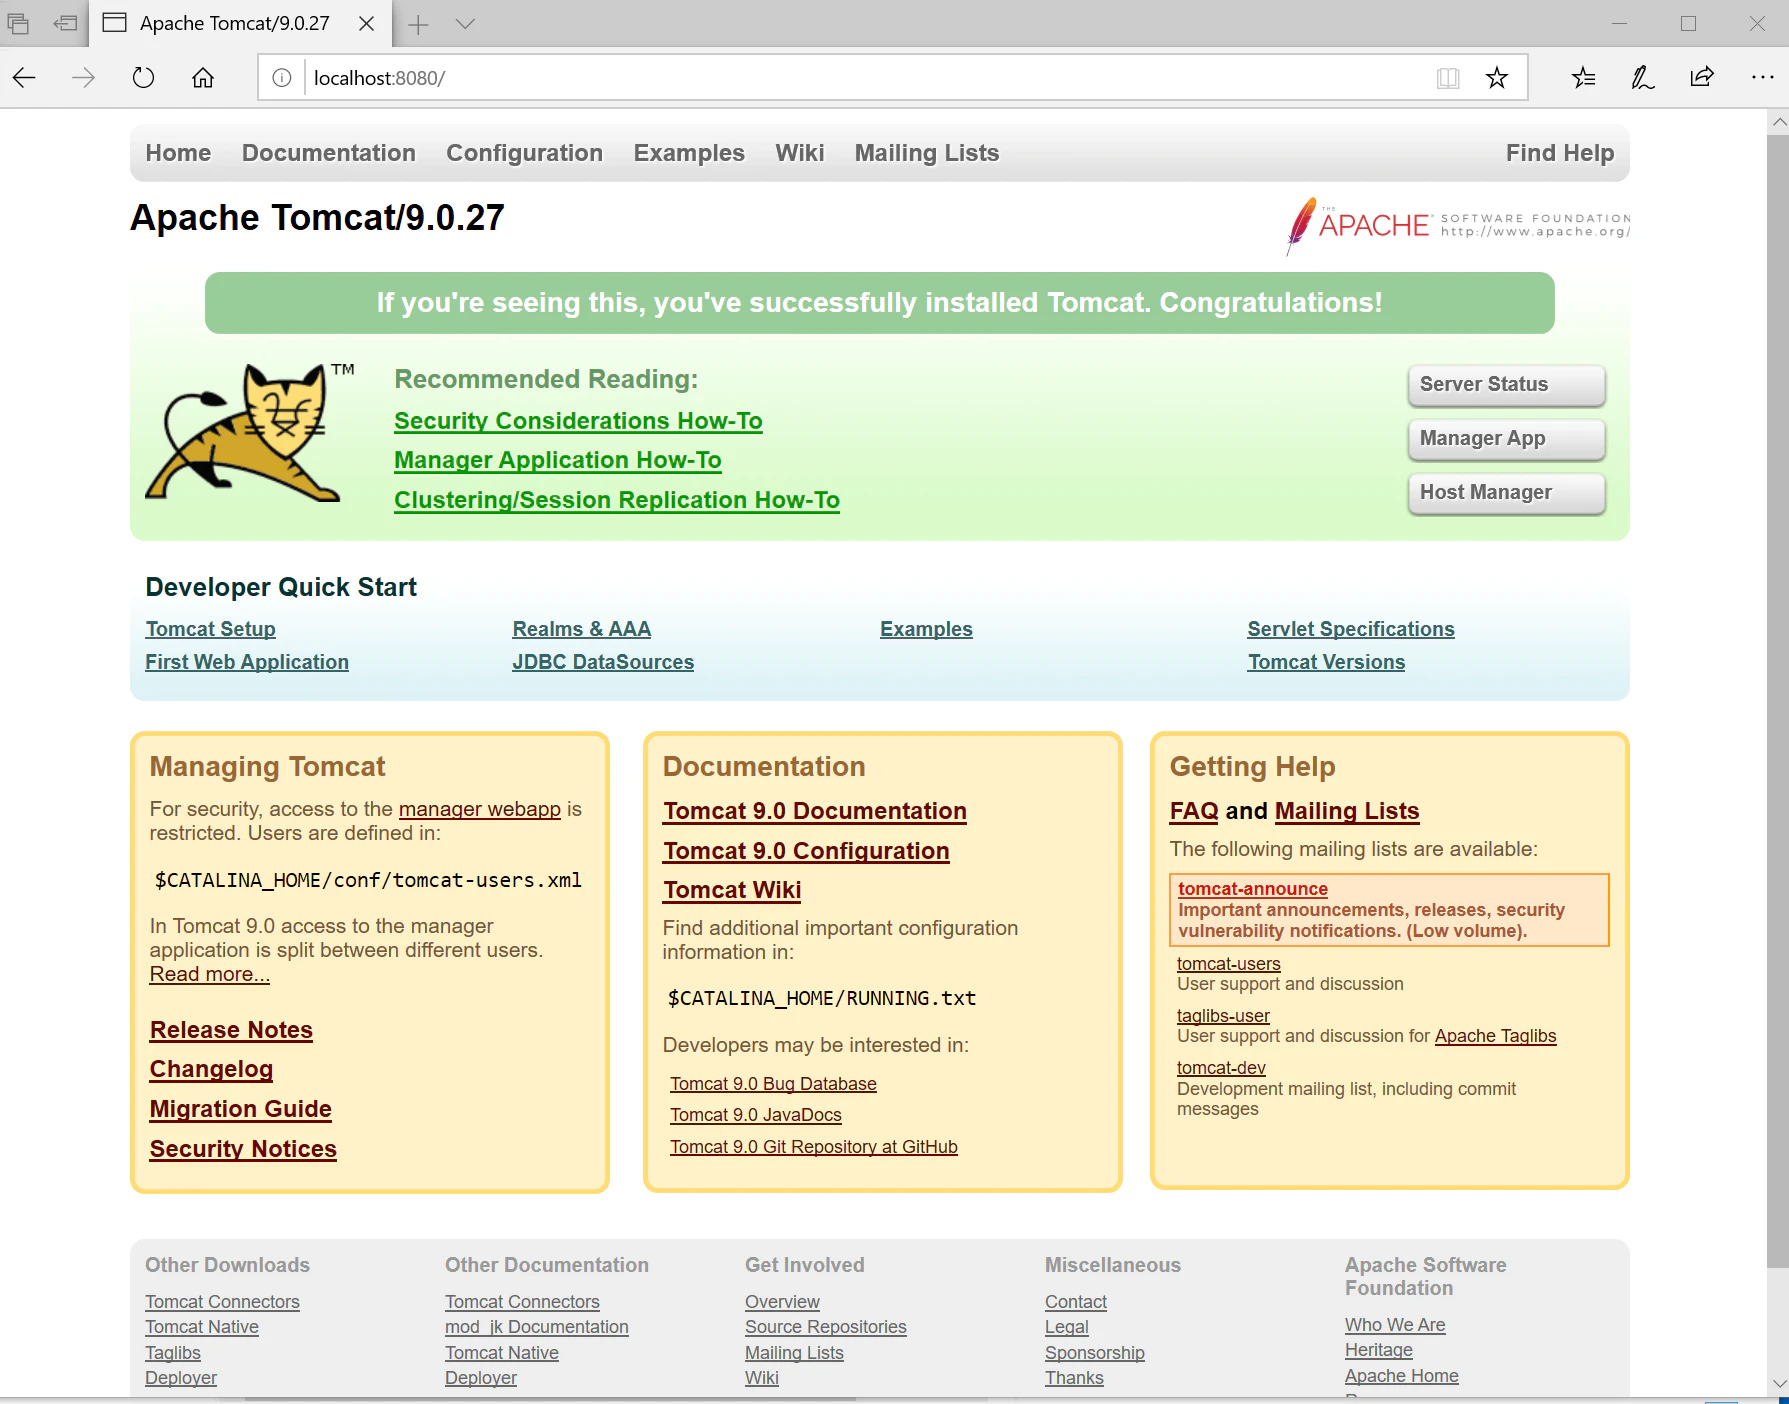Open Documentation in the top nav
This screenshot has height=1404, width=1789.
[x=328, y=153]
